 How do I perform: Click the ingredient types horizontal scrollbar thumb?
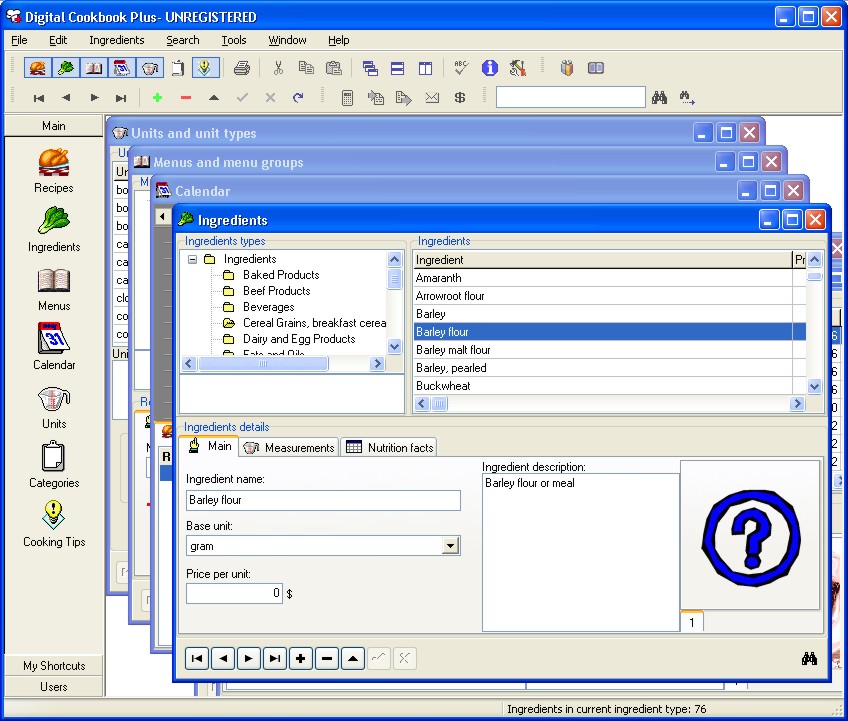click(x=263, y=364)
